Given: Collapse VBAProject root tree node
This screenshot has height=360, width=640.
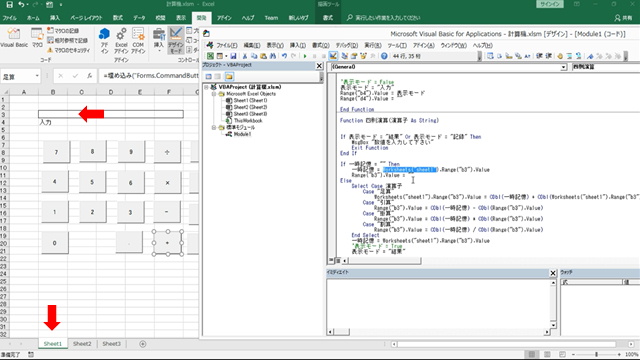Looking at the screenshot, I should pyautogui.click(x=207, y=87).
